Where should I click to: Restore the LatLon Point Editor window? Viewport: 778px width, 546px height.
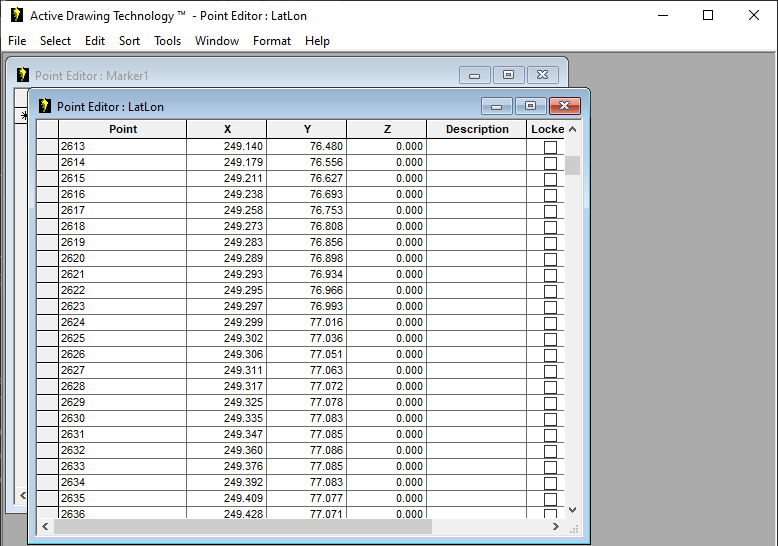[531, 106]
